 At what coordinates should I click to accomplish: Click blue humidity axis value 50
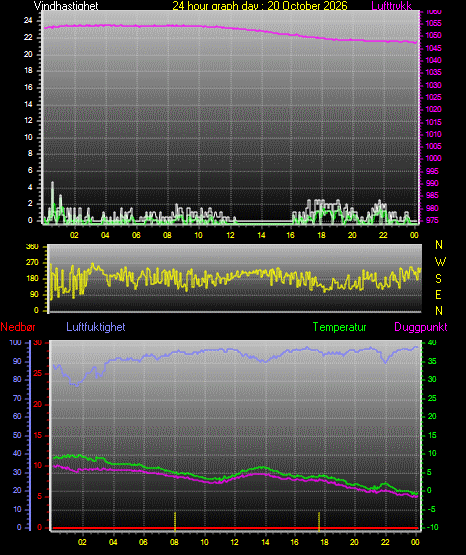click(x=17, y=435)
